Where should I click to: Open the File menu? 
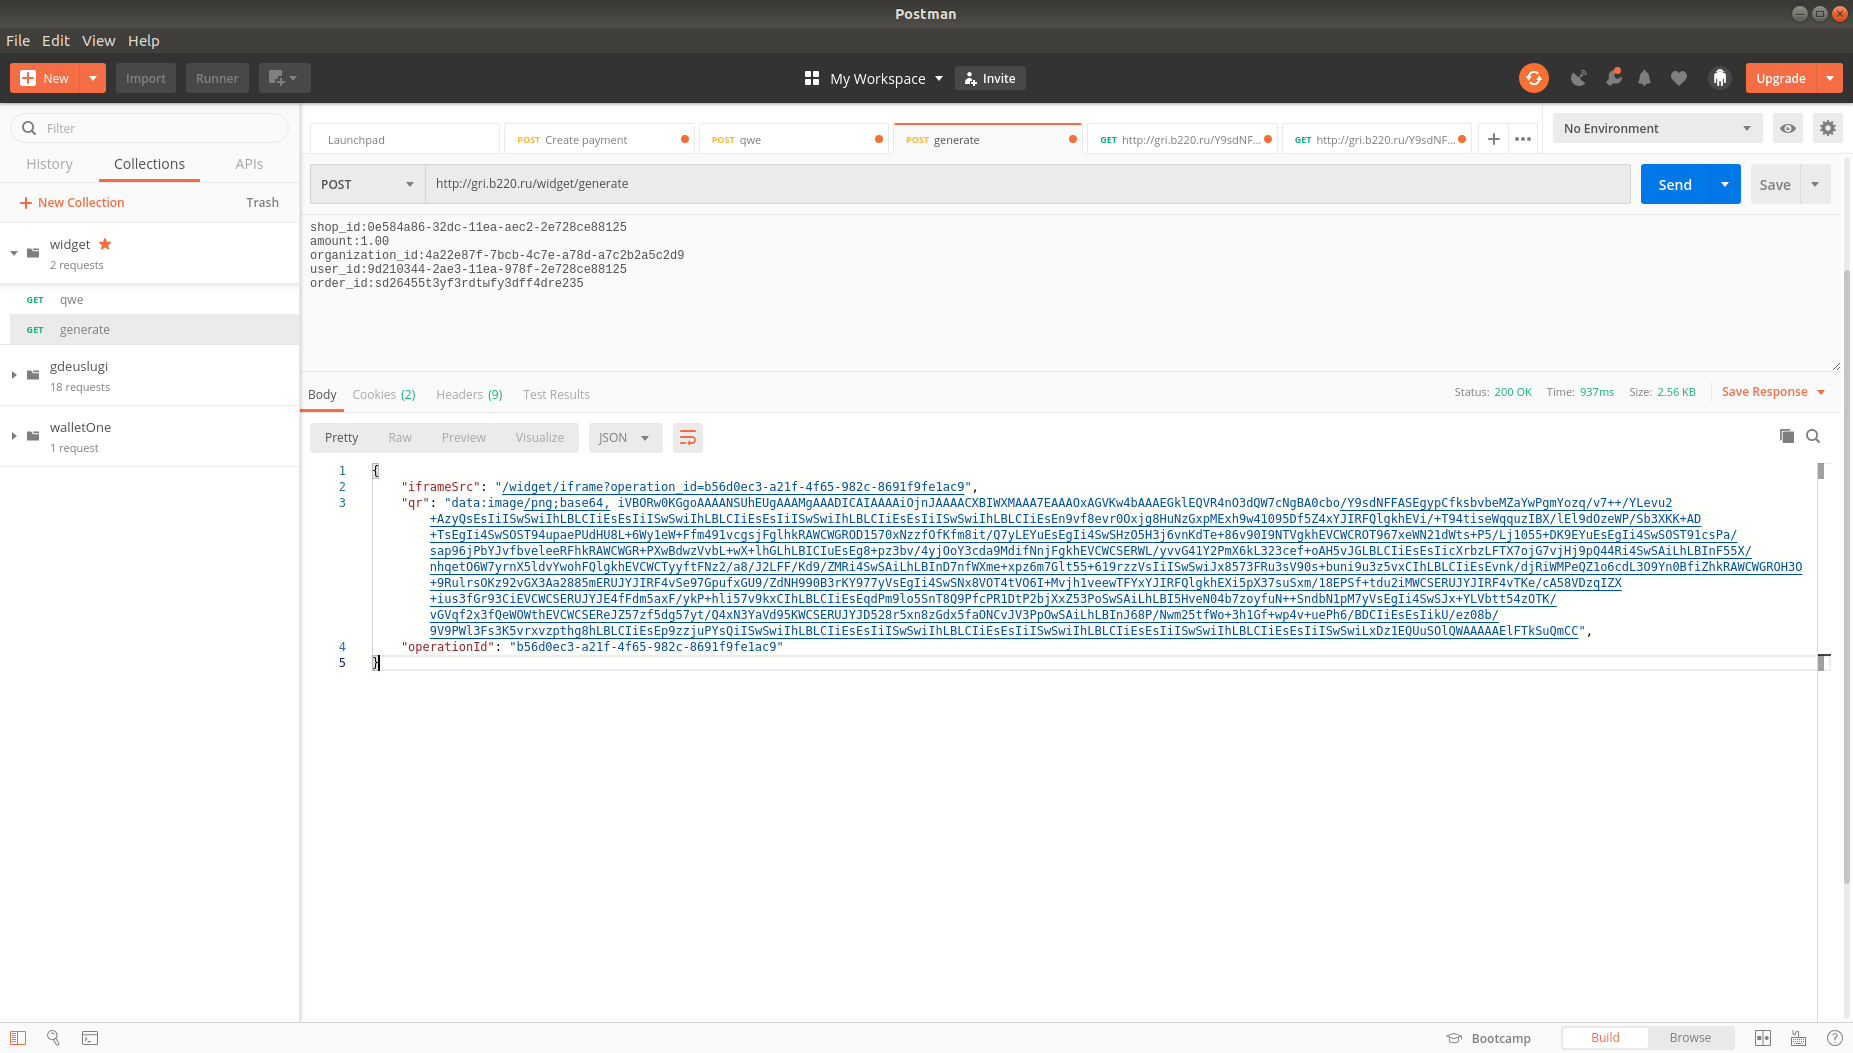pyautogui.click(x=18, y=41)
